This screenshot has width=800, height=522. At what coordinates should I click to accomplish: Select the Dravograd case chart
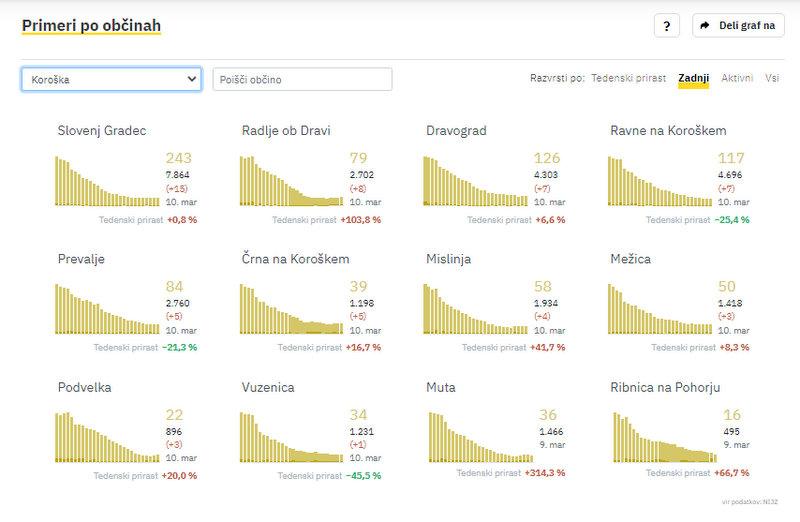pyautogui.click(x=474, y=180)
